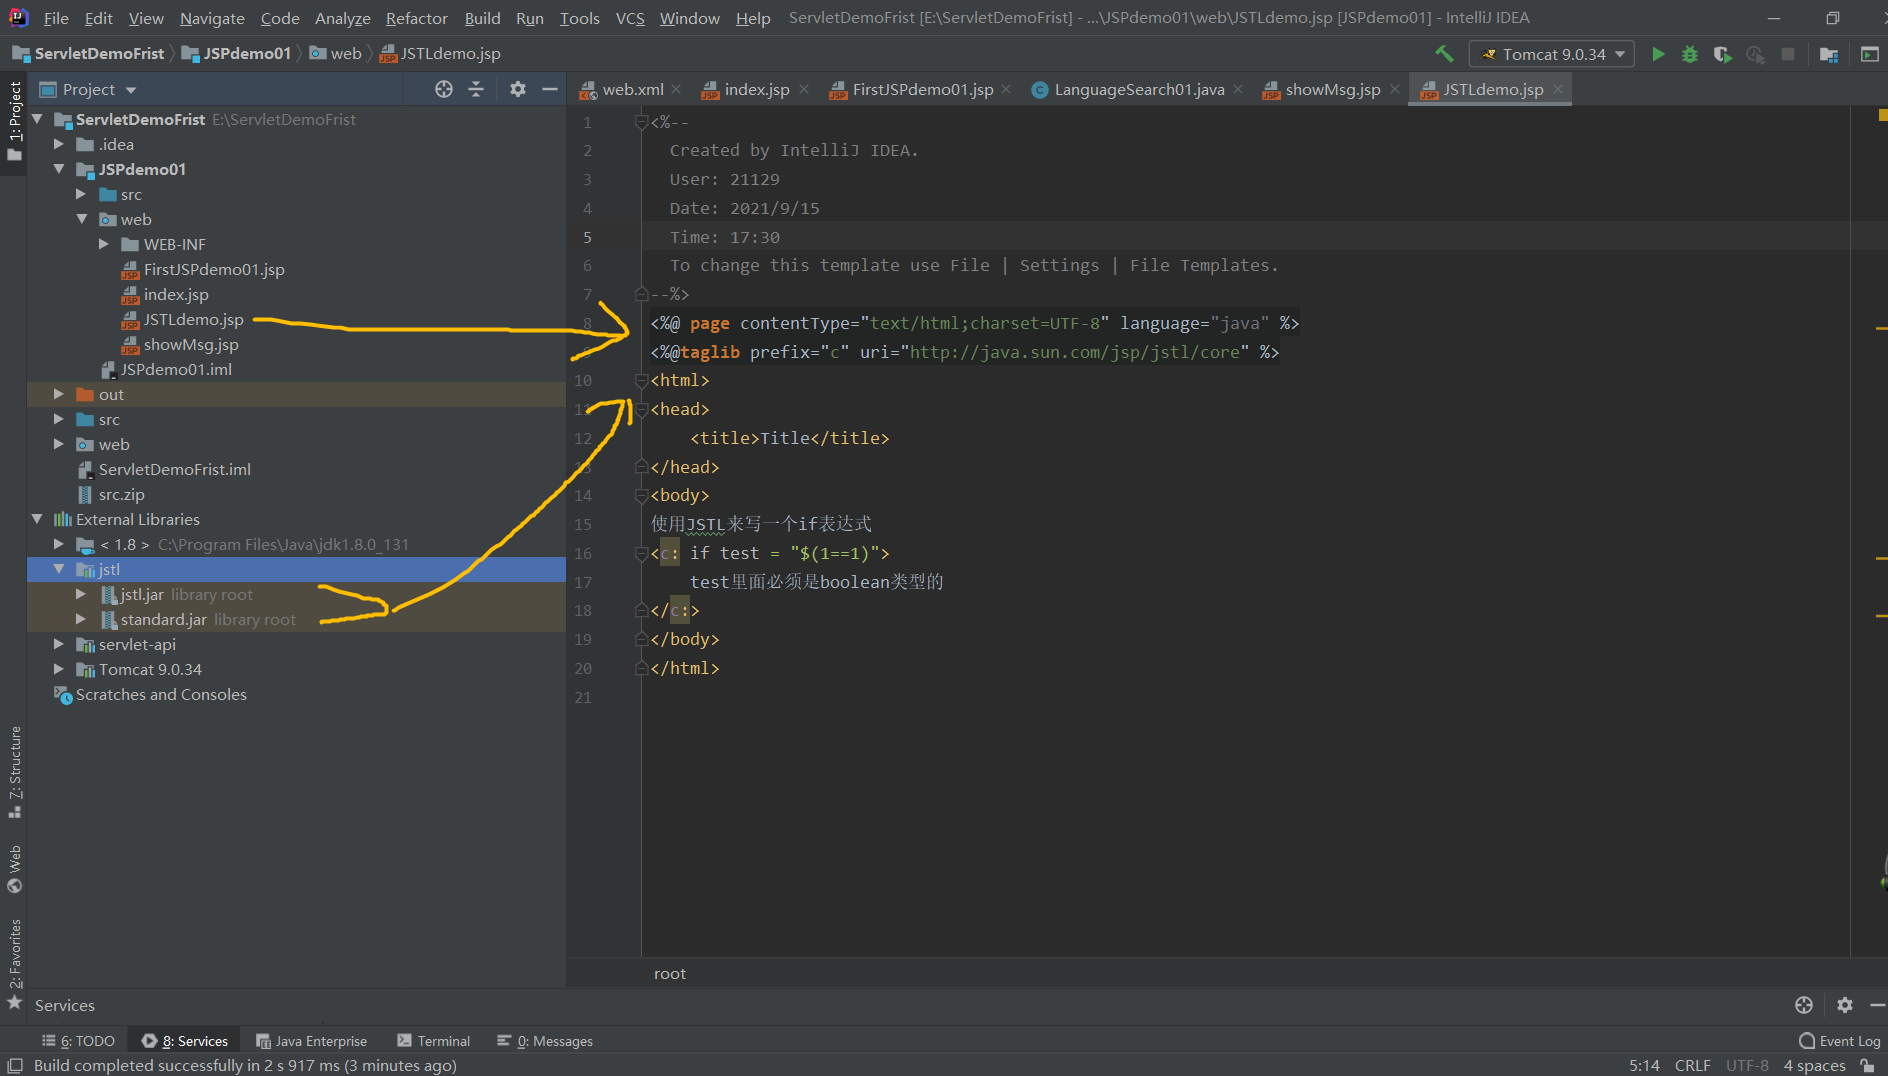Screen dimensions: 1888x1076
Task: Collapse the ServletDemoFrist root node
Action: 38,119
